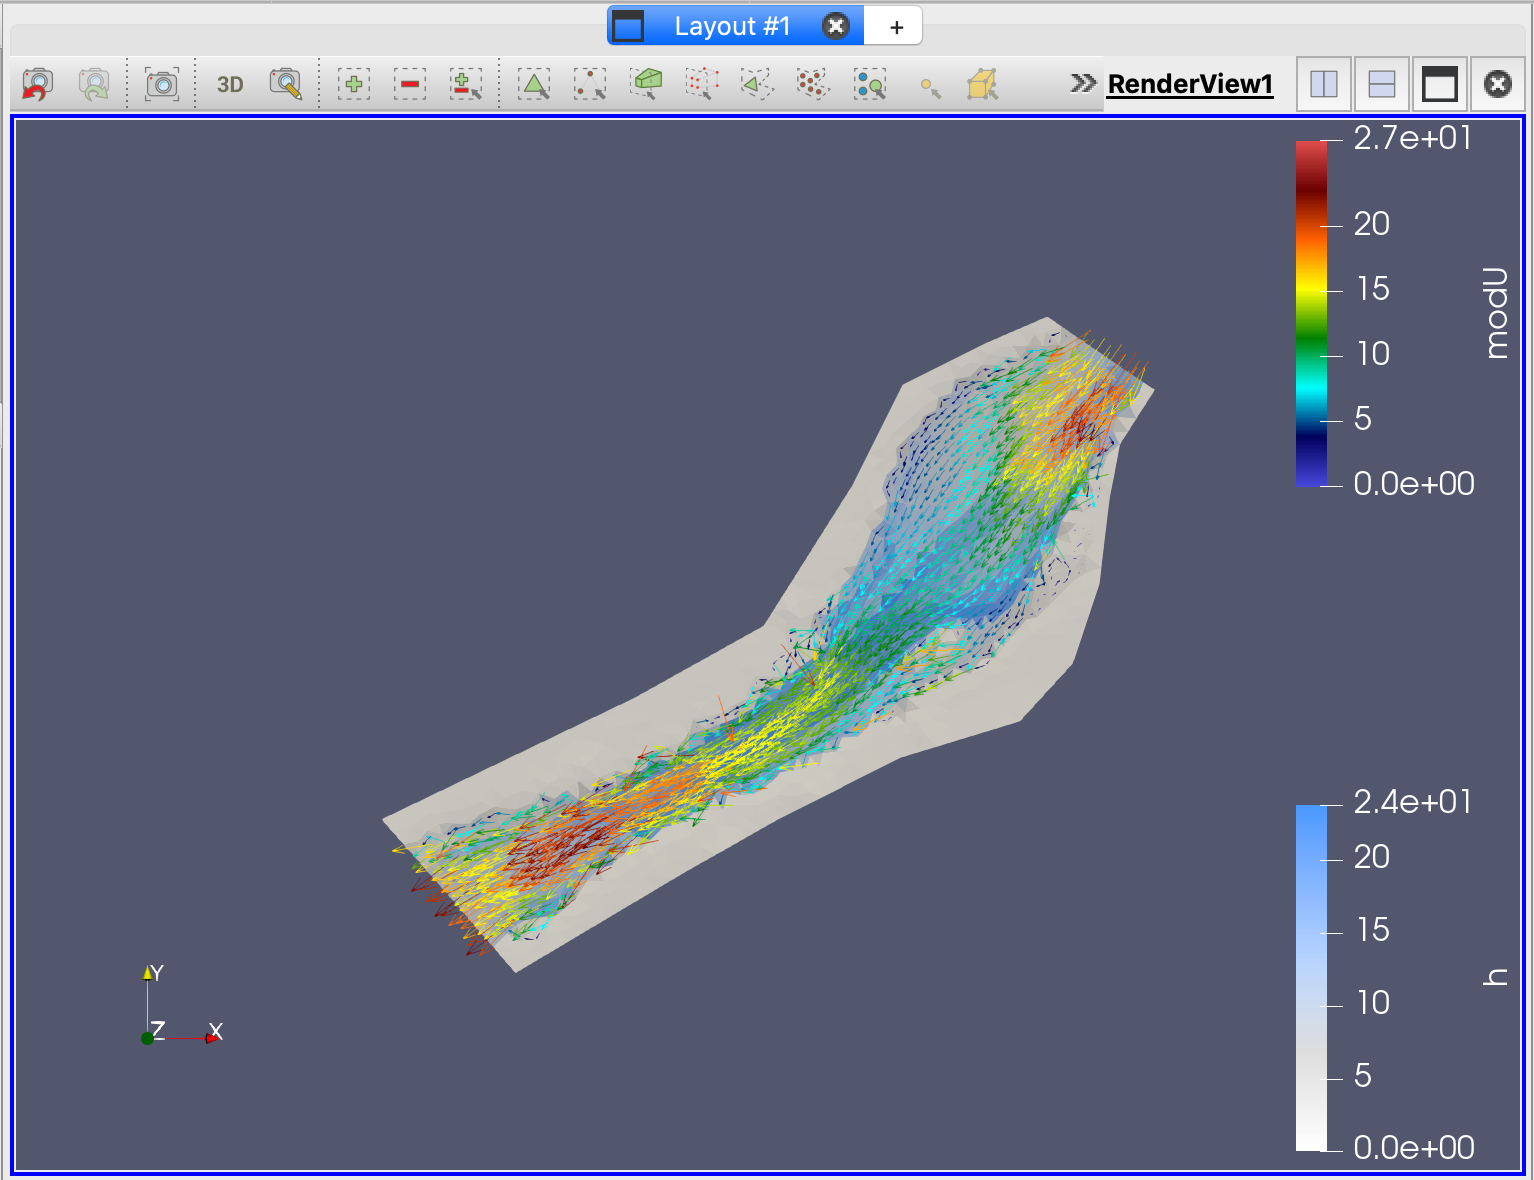The image size is (1534, 1180).
Task: Add a new layout tab with plus
Action: coord(896,27)
